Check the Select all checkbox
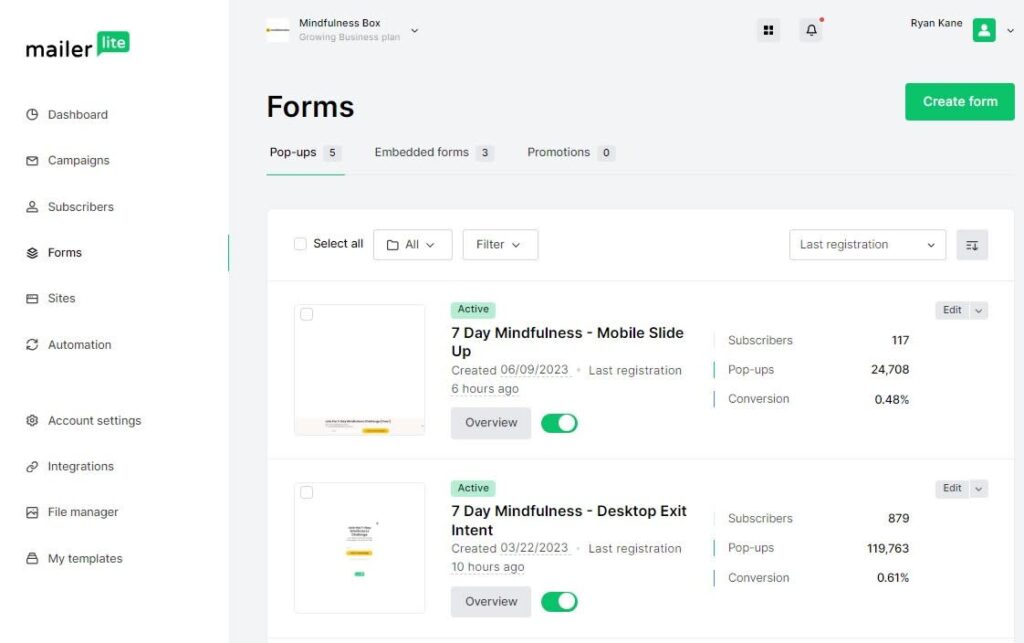1024x643 pixels. (x=300, y=244)
